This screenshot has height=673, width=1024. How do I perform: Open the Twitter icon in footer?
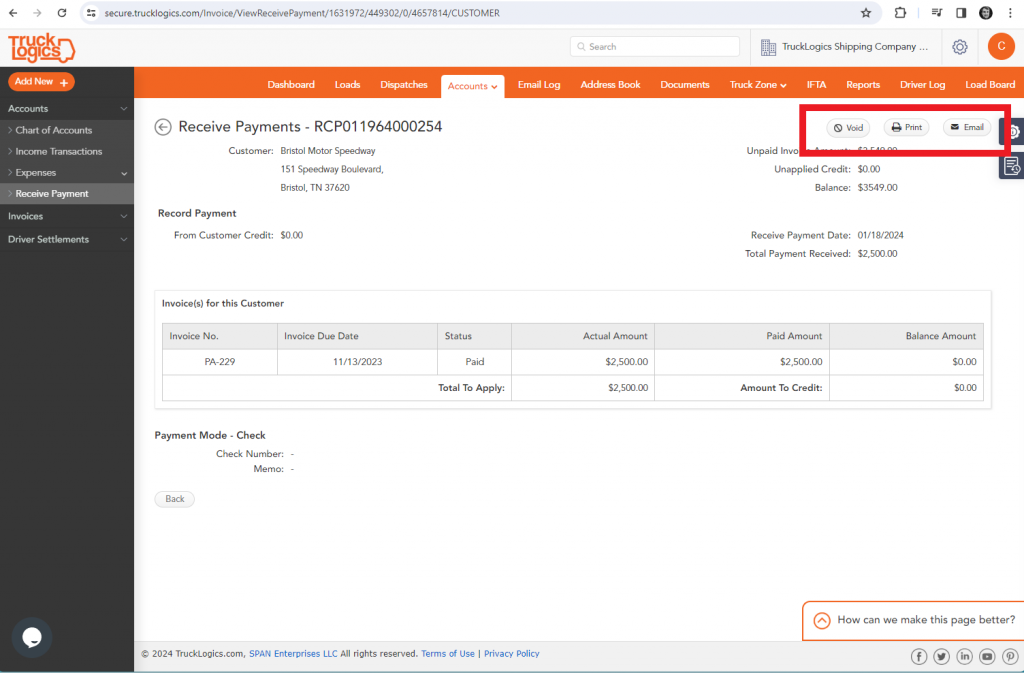(x=942, y=656)
